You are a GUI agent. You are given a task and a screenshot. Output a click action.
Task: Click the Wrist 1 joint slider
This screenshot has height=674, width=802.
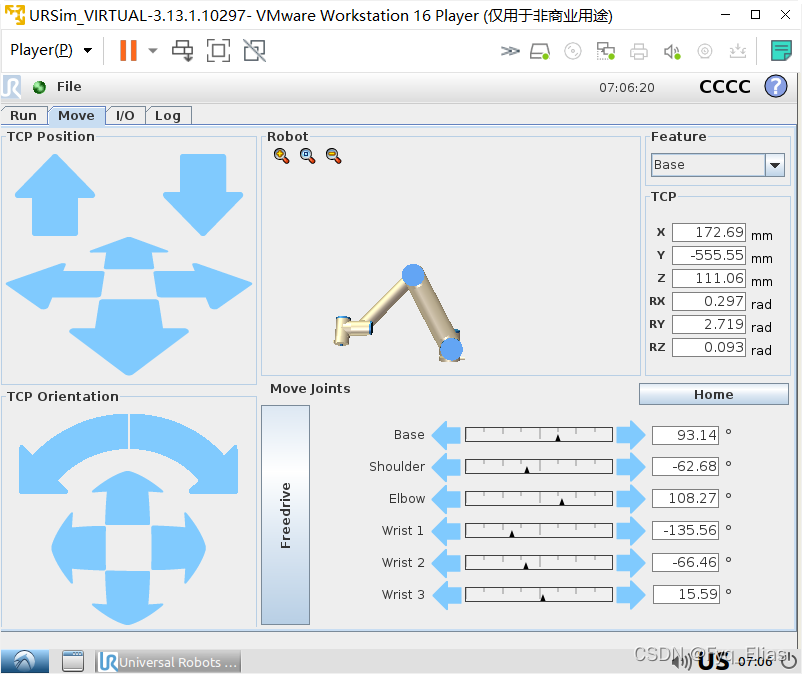coord(539,530)
